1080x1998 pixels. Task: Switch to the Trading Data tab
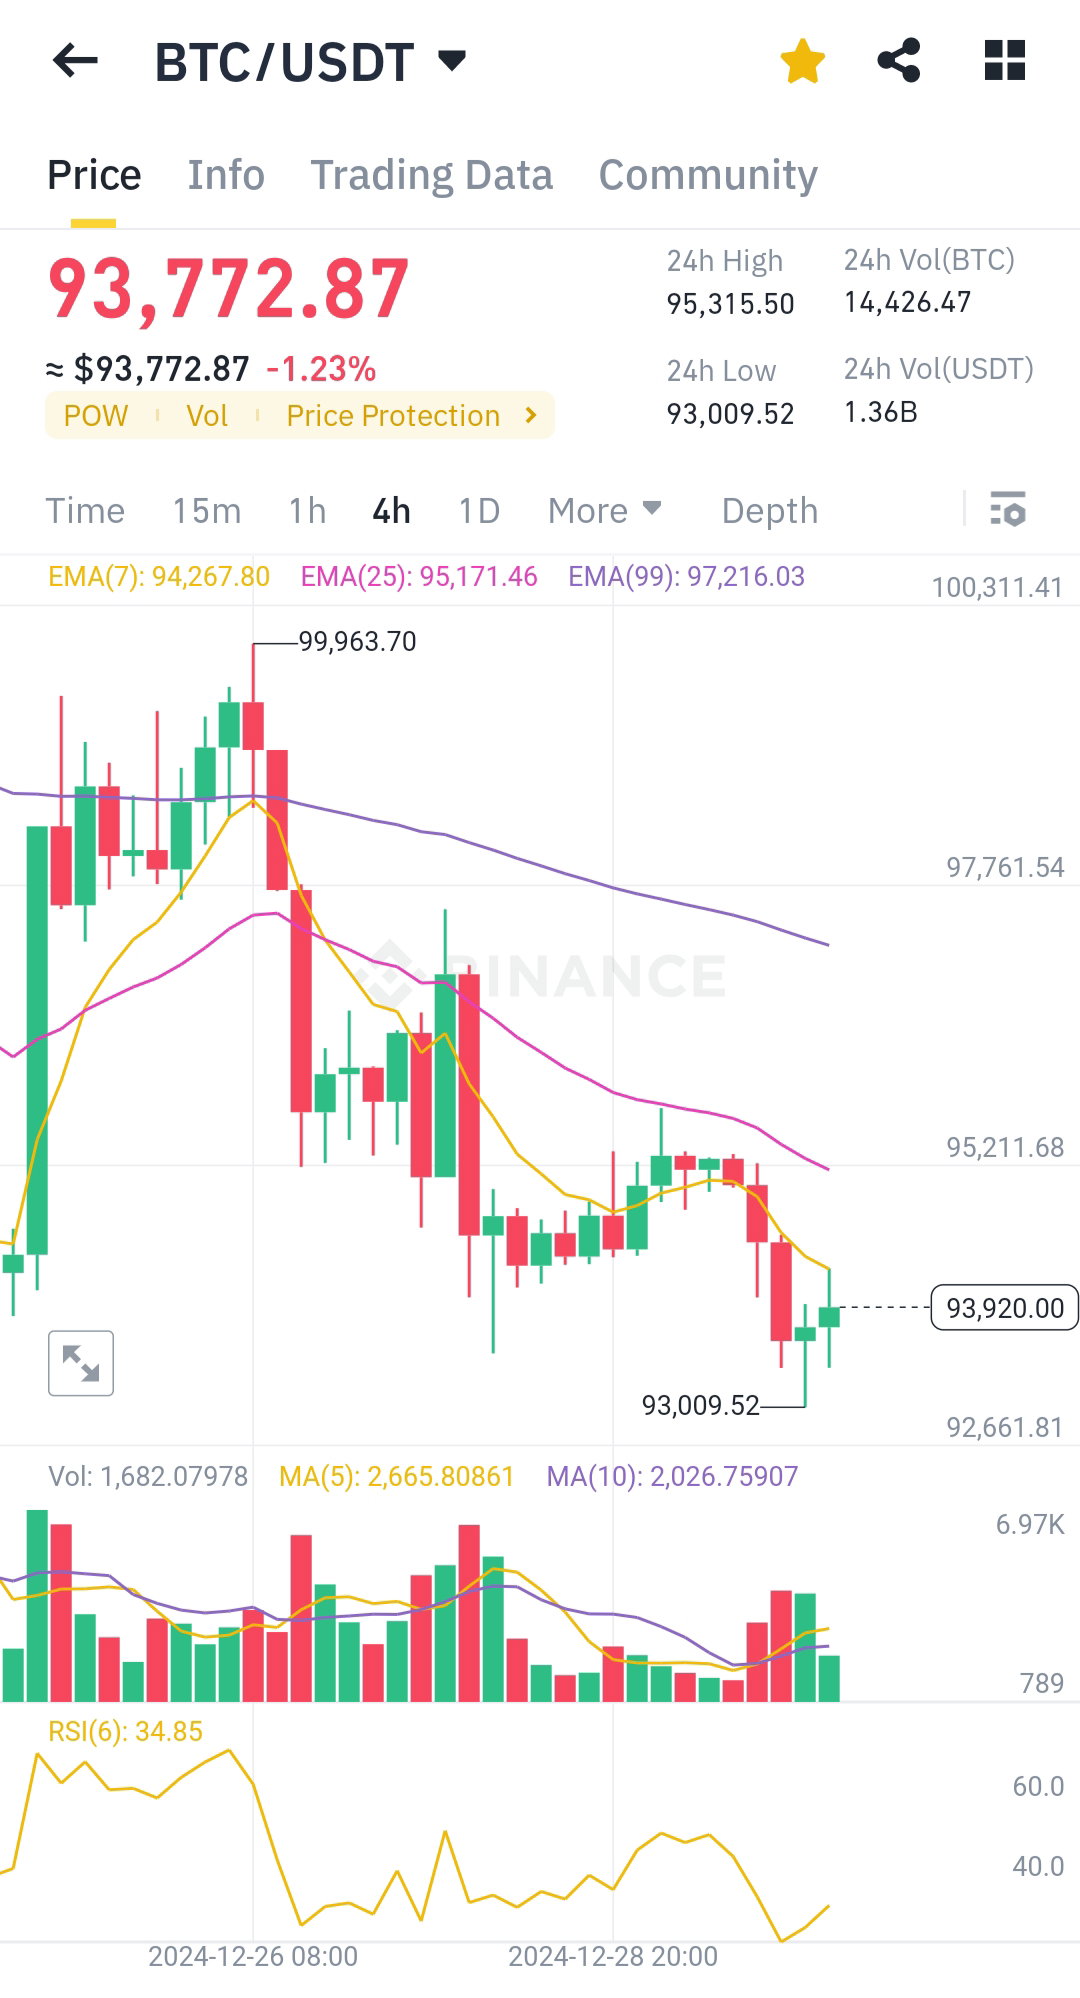pyautogui.click(x=431, y=175)
